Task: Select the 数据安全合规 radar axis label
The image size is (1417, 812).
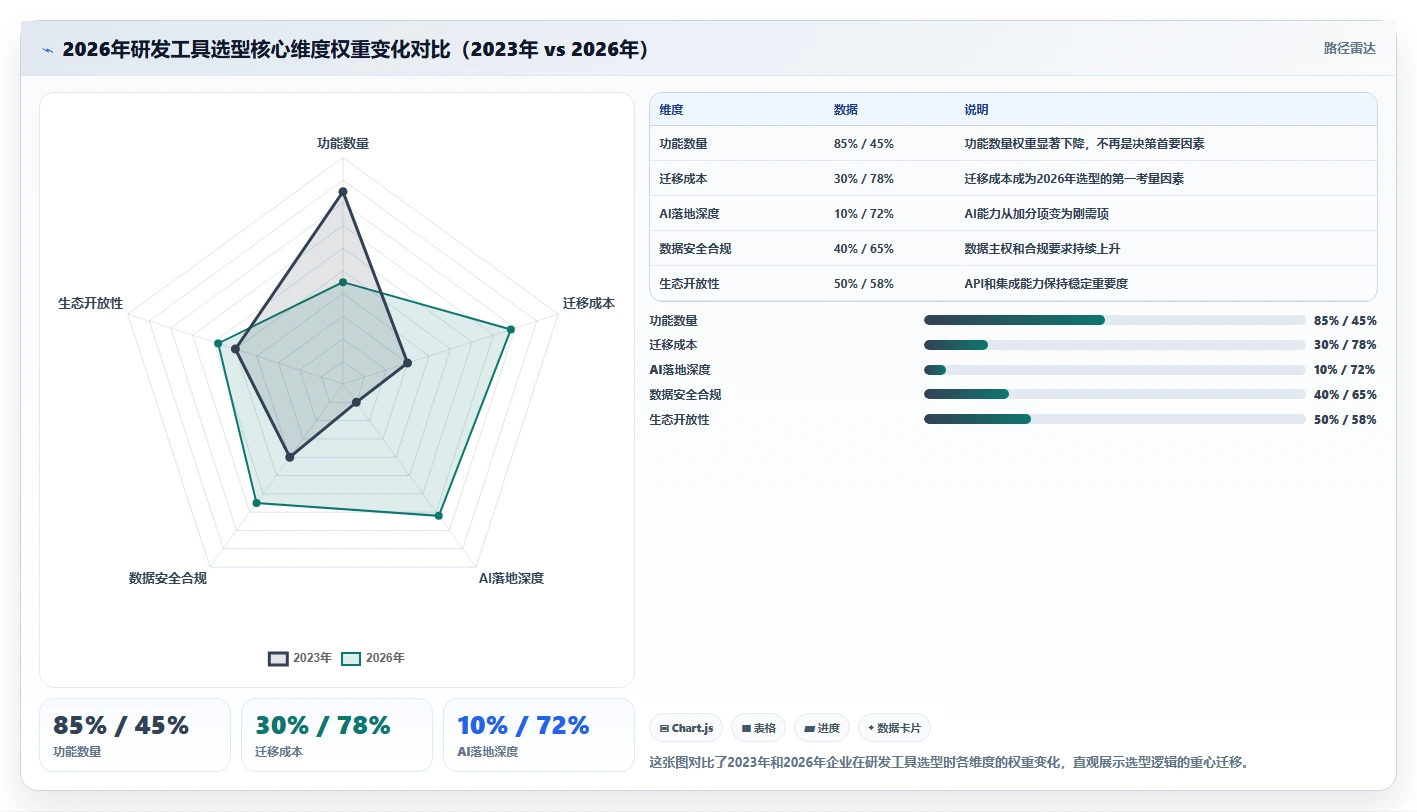Action: (x=168, y=578)
